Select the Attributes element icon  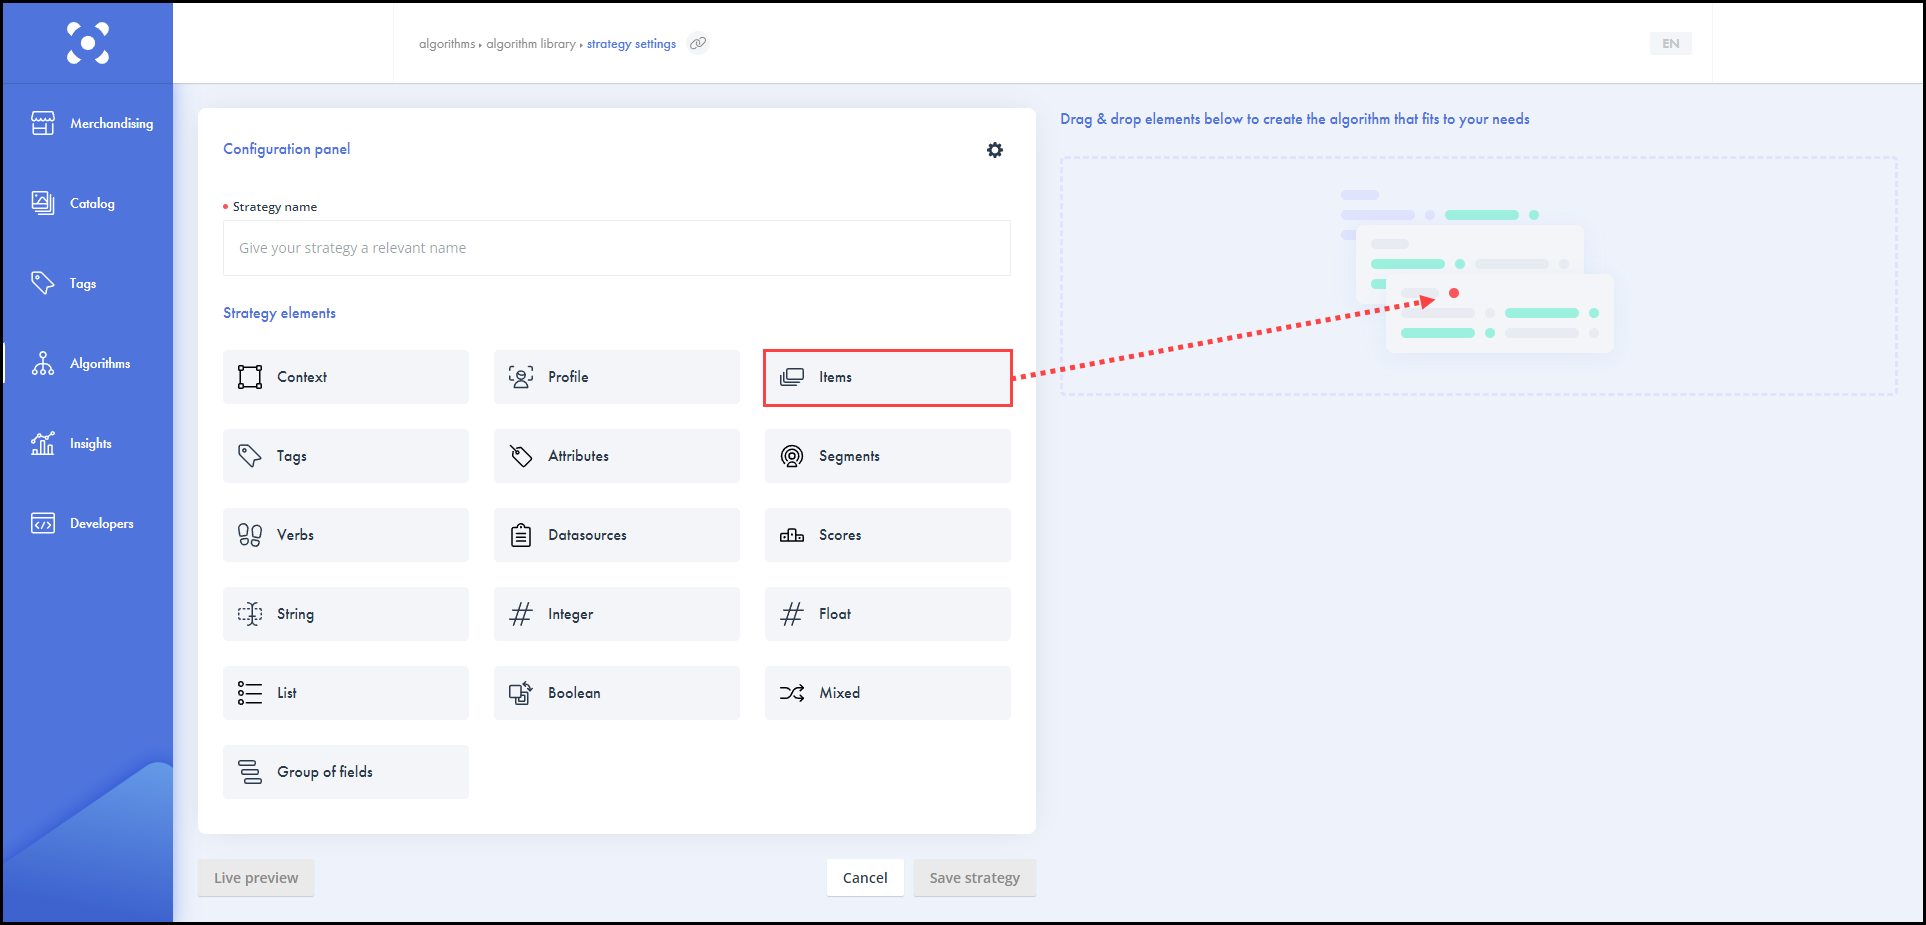pos(521,456)
